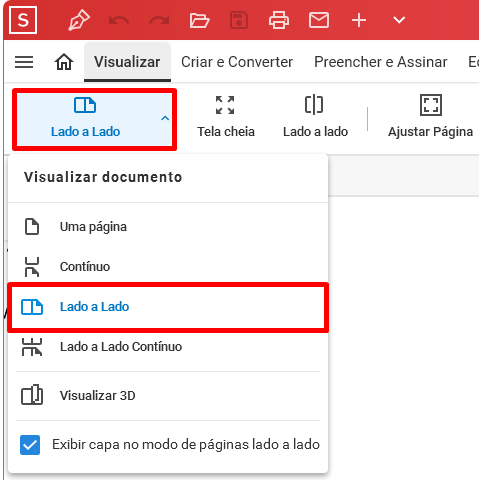Switch to the Criar e Converter tab
479x480 pixels.
[x=237, y=62]
